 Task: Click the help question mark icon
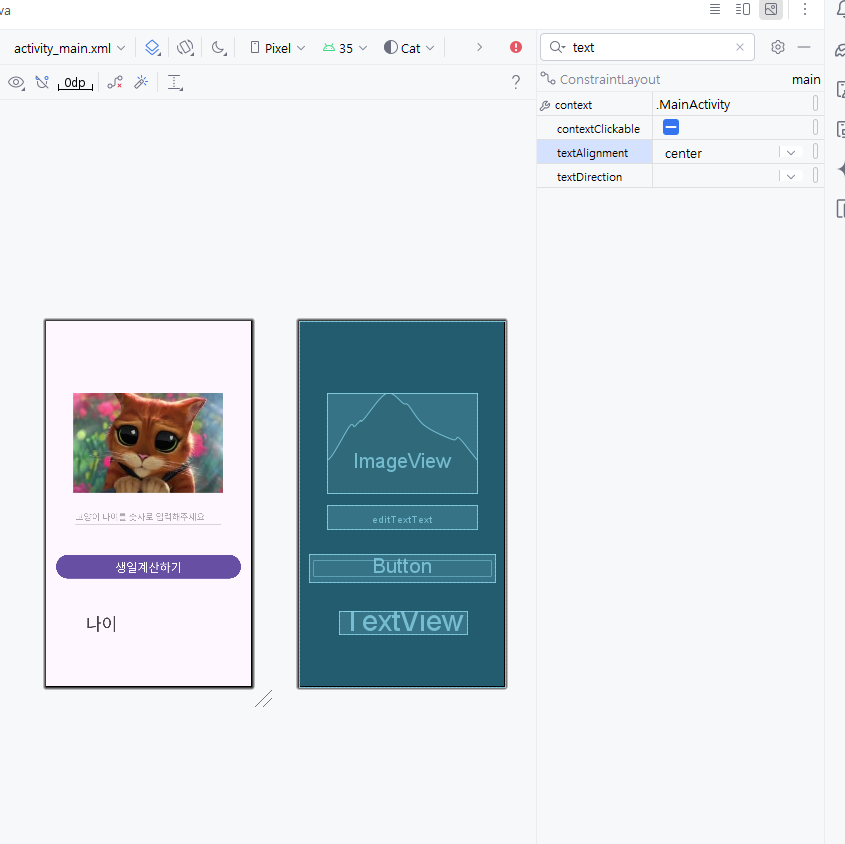click(516, 82)
